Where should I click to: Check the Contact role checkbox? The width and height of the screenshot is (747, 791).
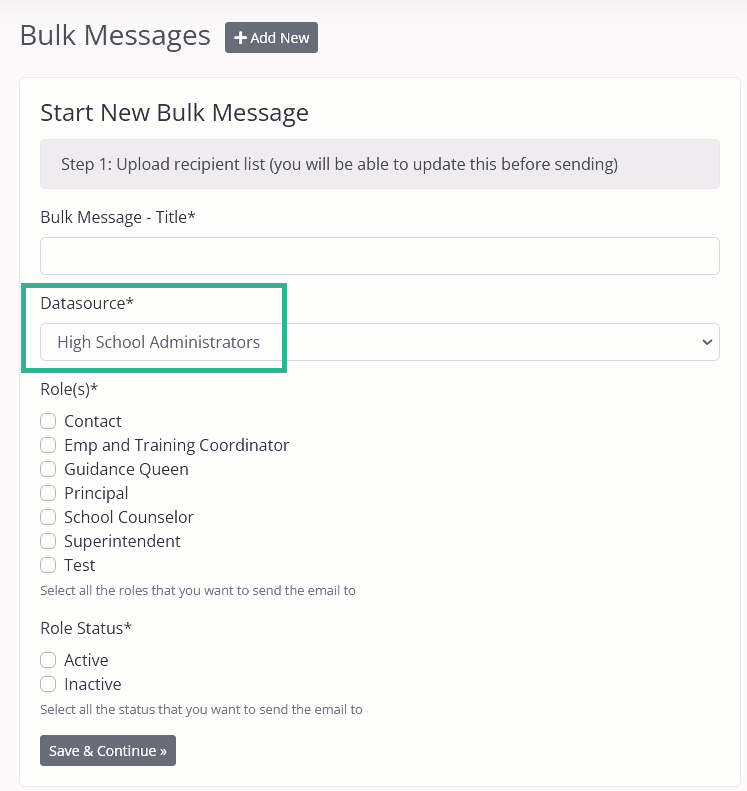point(48,421)
